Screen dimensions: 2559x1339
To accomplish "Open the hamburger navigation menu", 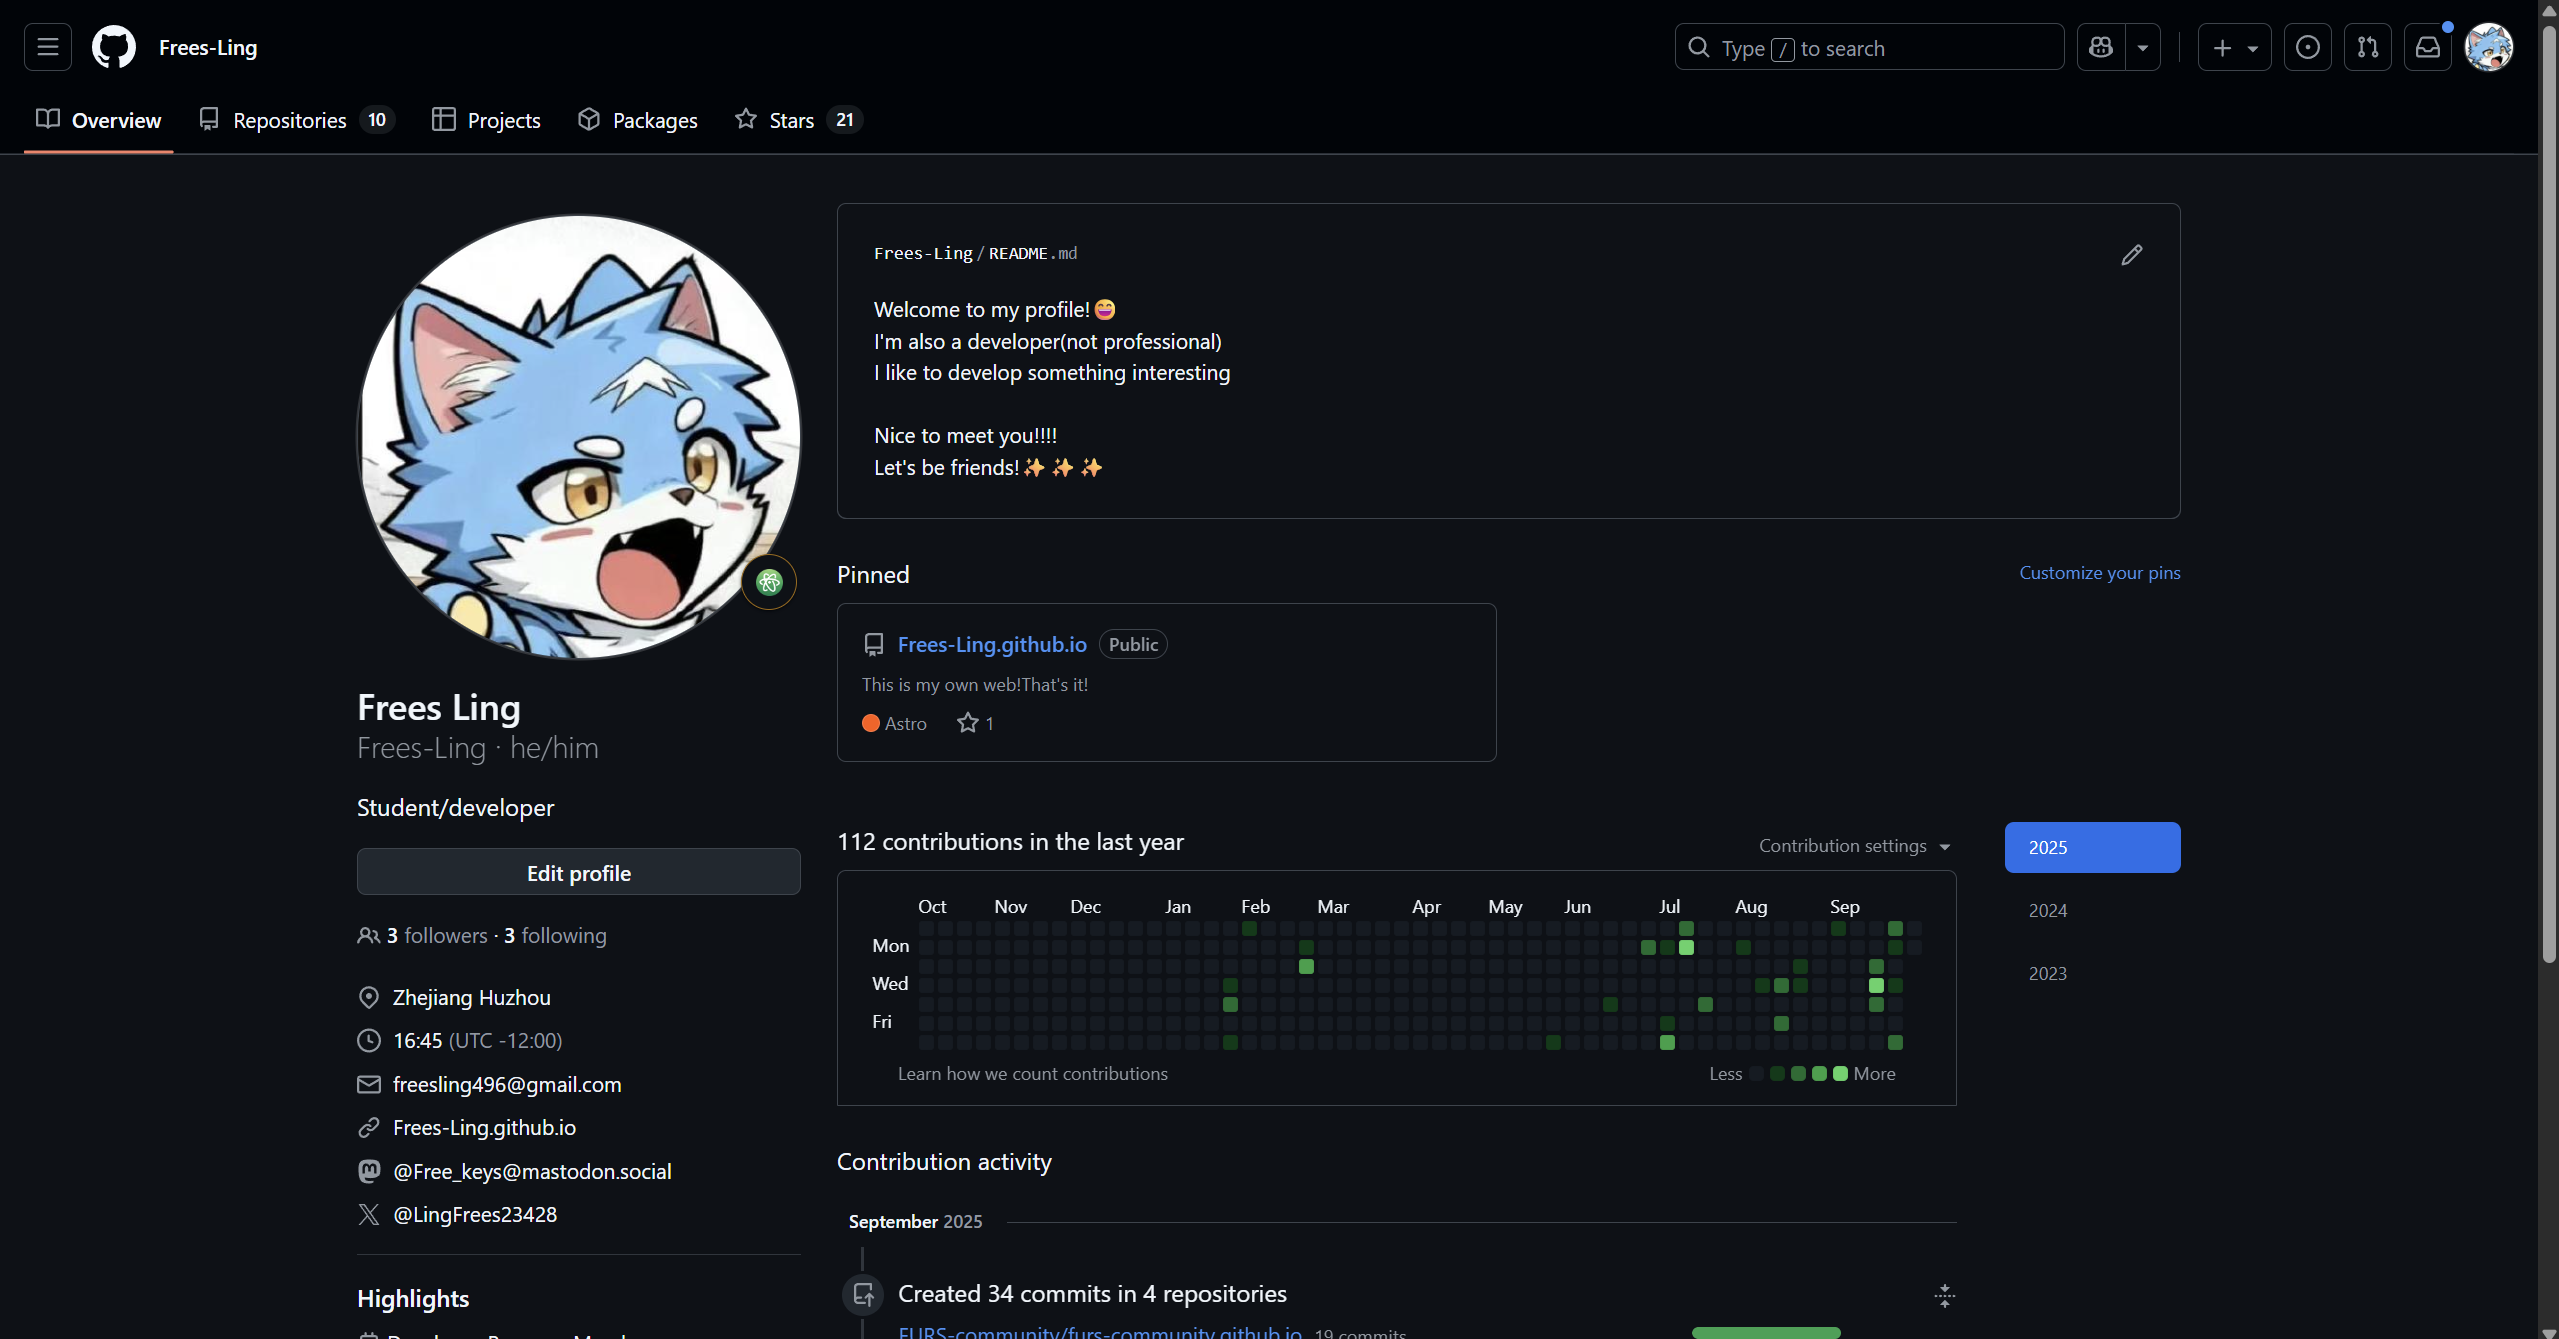I will click(47, 47).
